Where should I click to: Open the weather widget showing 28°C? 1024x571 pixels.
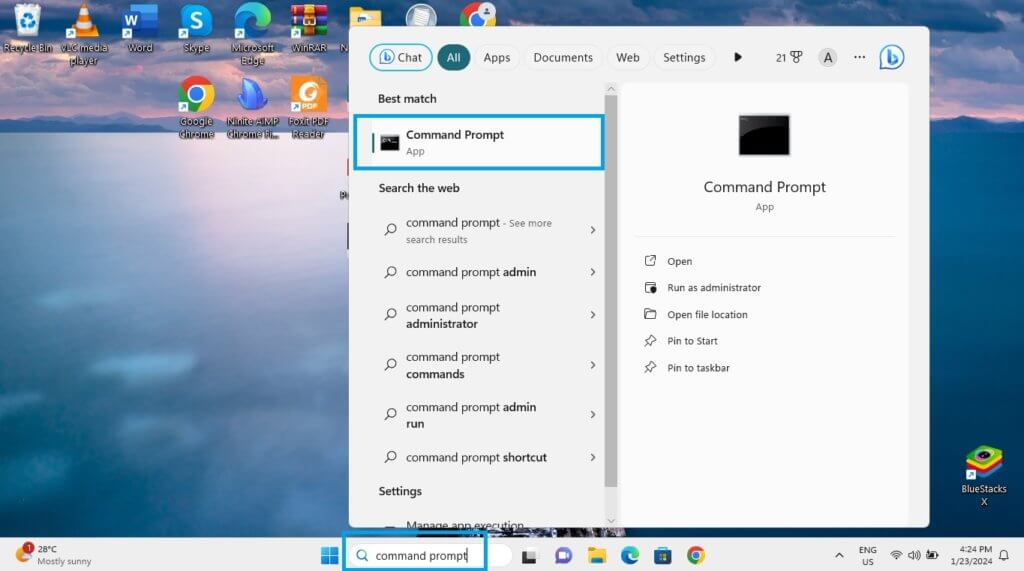coord(54,555)
